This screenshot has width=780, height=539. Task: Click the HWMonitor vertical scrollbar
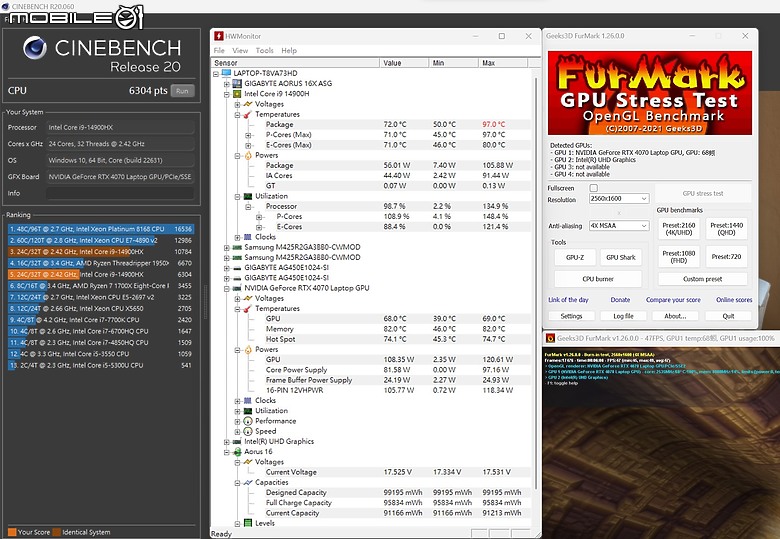click(x=536, y=283)
